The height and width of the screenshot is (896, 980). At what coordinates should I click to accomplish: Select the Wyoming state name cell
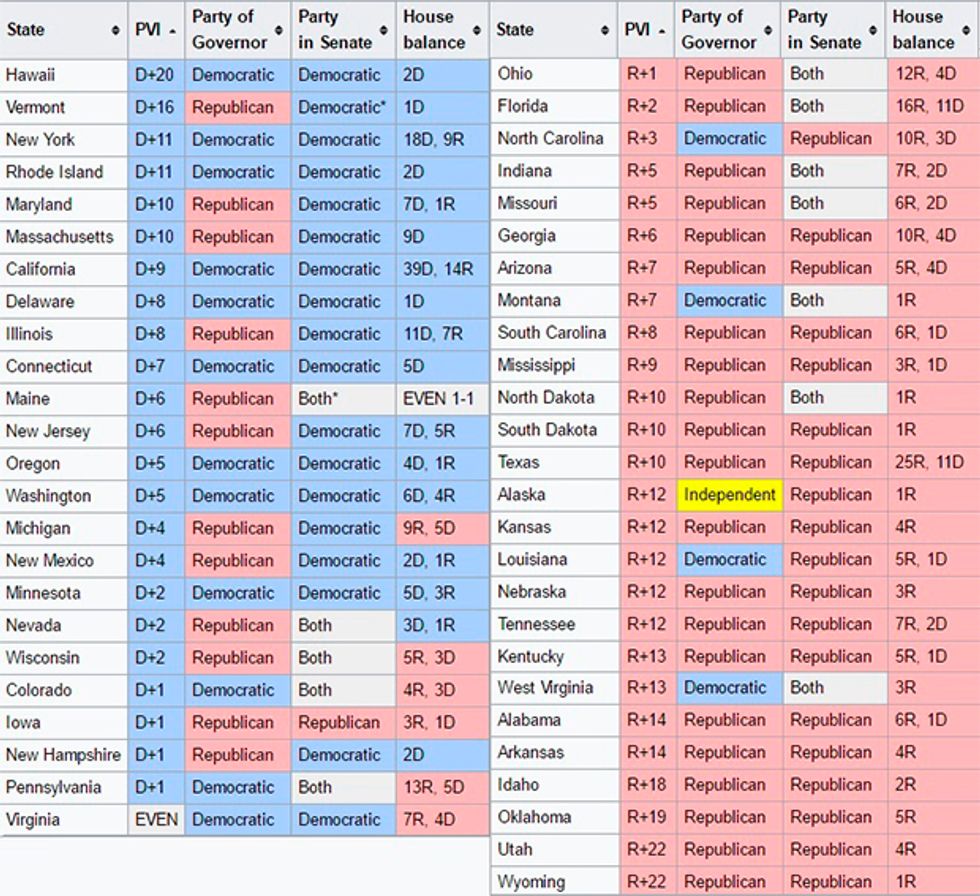click(x=555, y=882)
